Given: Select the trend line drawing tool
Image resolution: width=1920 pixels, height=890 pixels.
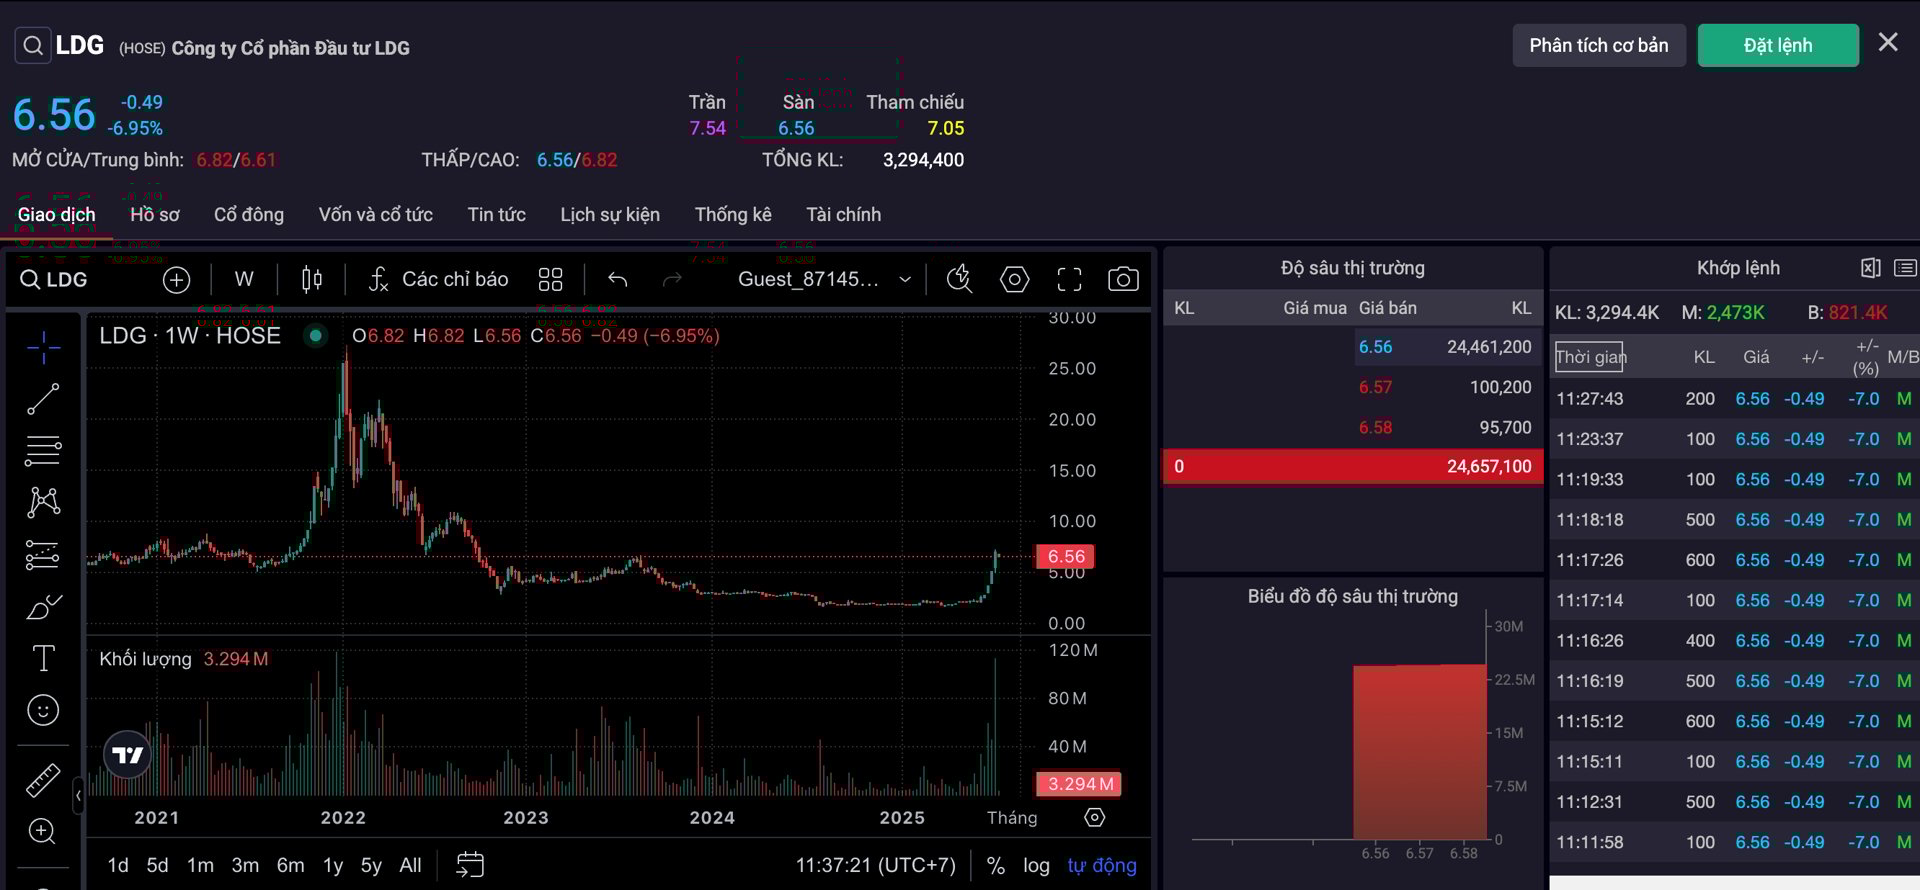Looking at the screenshot, I should coord(43,399).
